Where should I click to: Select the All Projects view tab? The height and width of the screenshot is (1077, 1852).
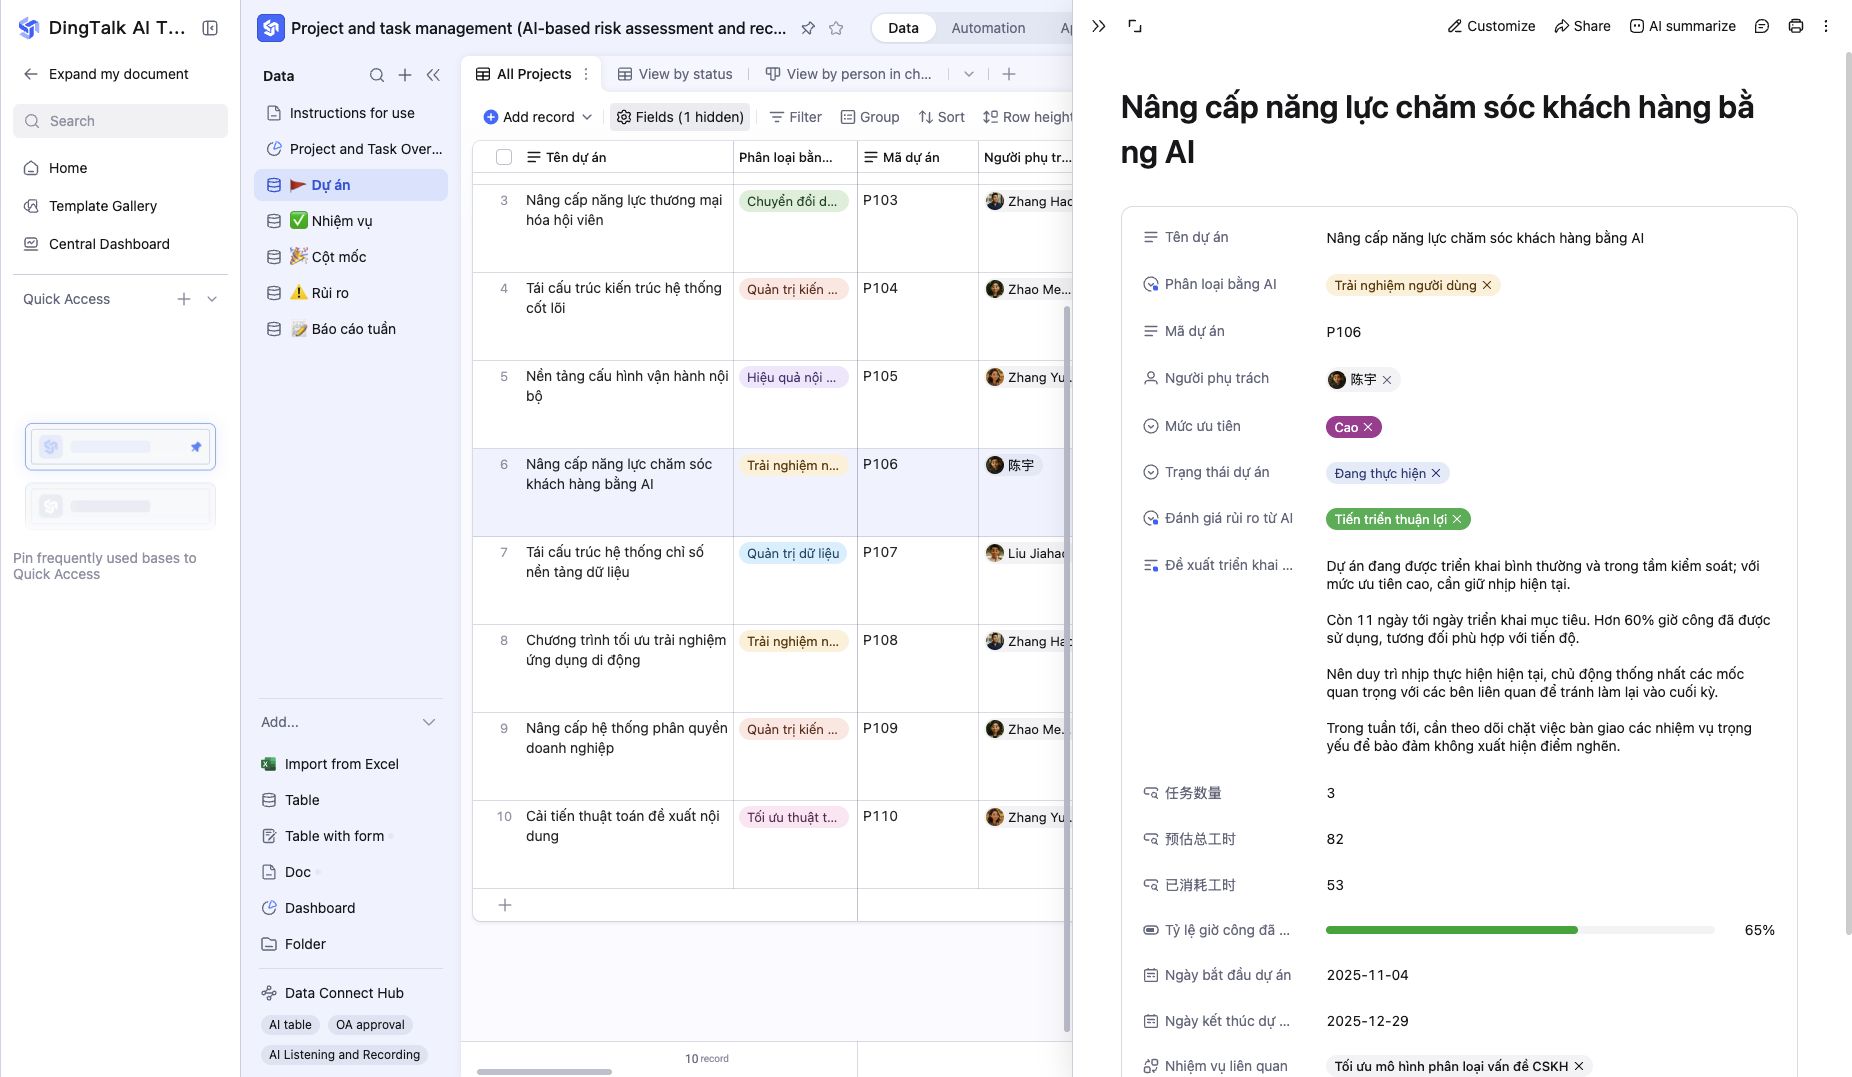coord(524,74)
